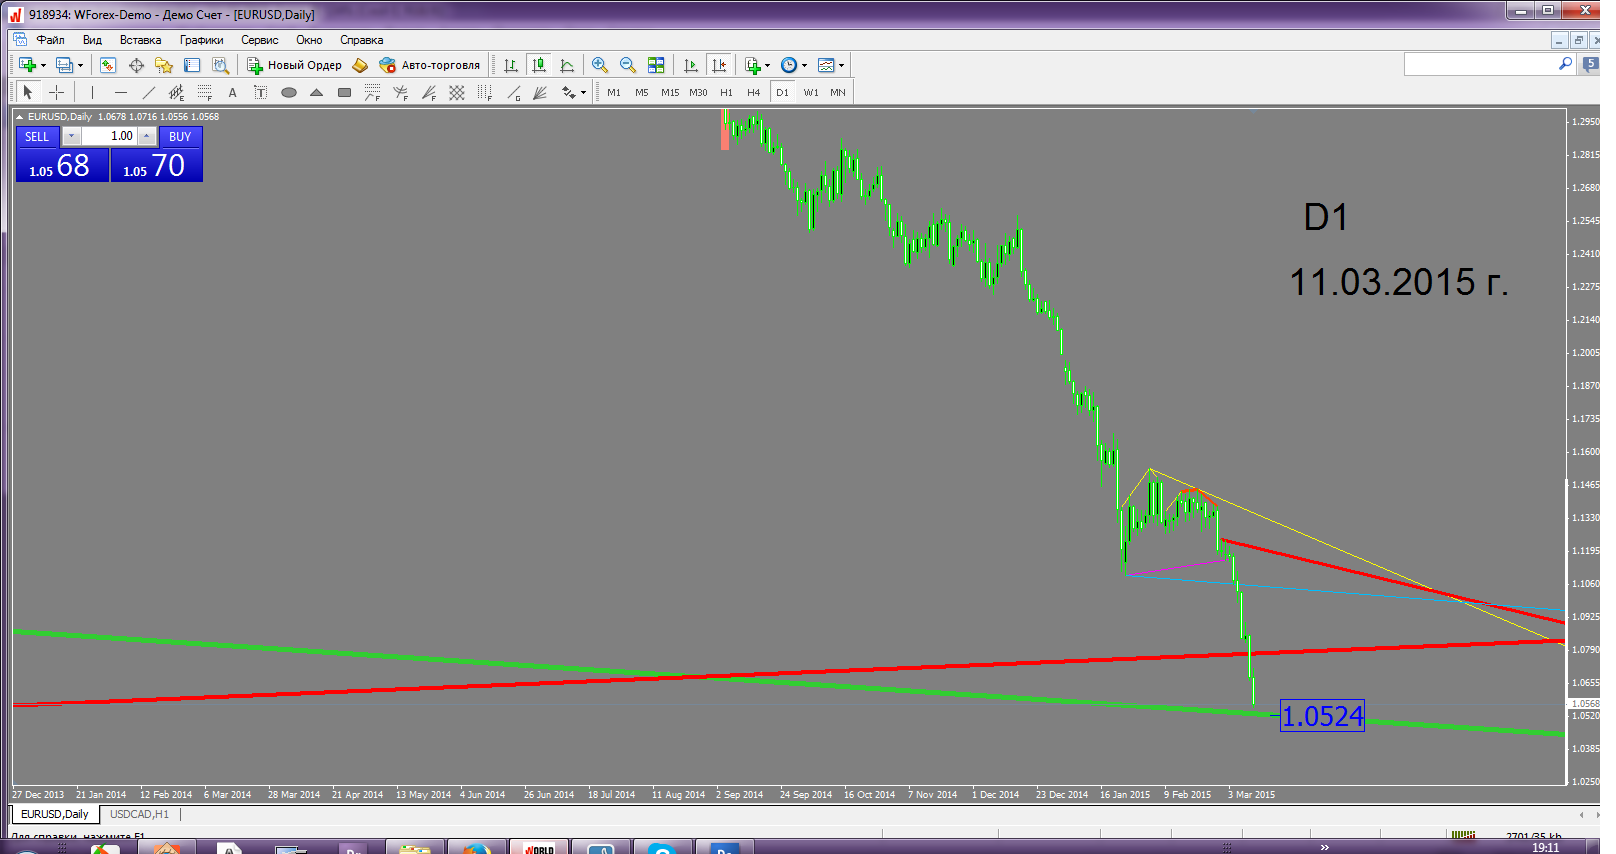The height and width of the screenshot is (854, 1616).
Task: Draw a triangle shape
Action: point(317,92)
